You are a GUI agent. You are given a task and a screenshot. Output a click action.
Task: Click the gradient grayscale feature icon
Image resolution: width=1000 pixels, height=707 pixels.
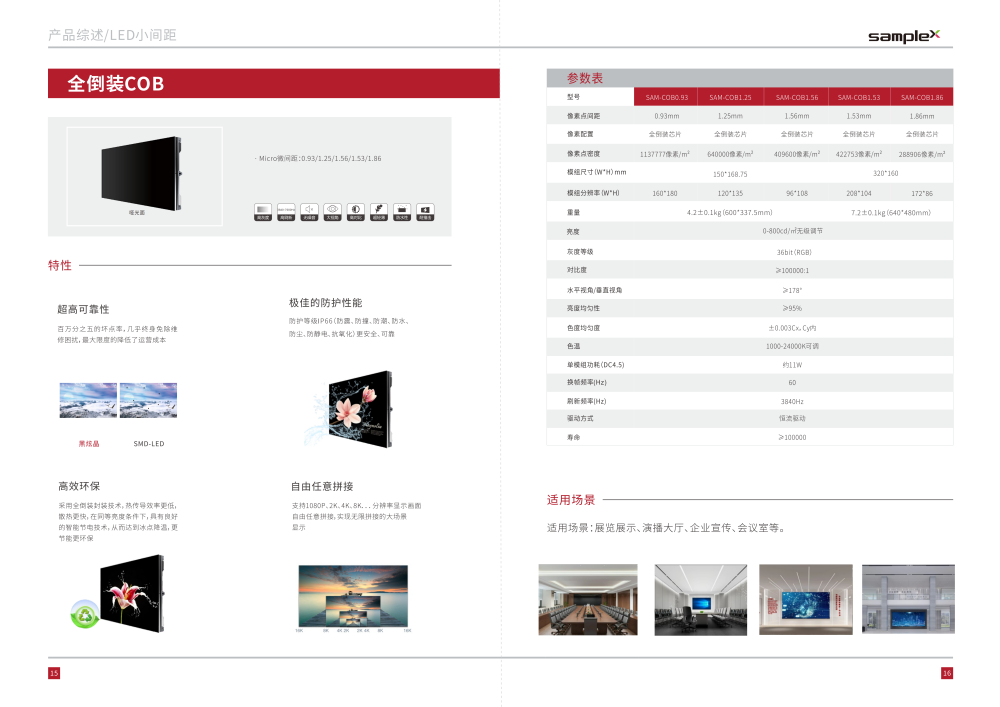[263, 211]
